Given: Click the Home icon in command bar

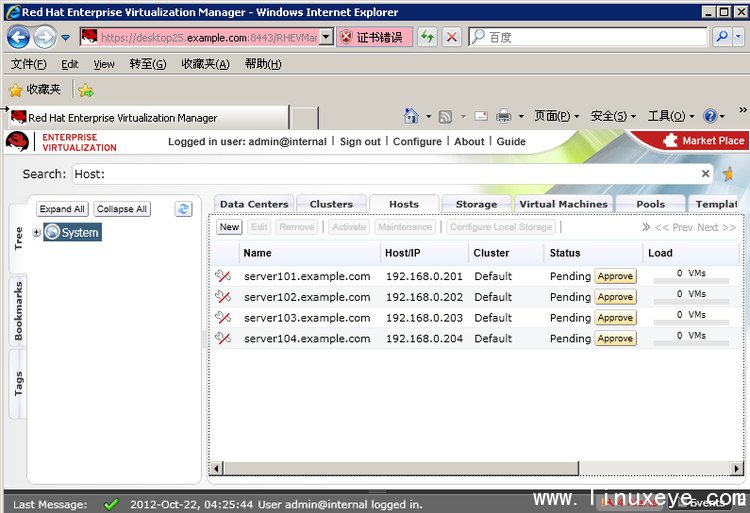Looking at the screenshot, I should point(411,116).
